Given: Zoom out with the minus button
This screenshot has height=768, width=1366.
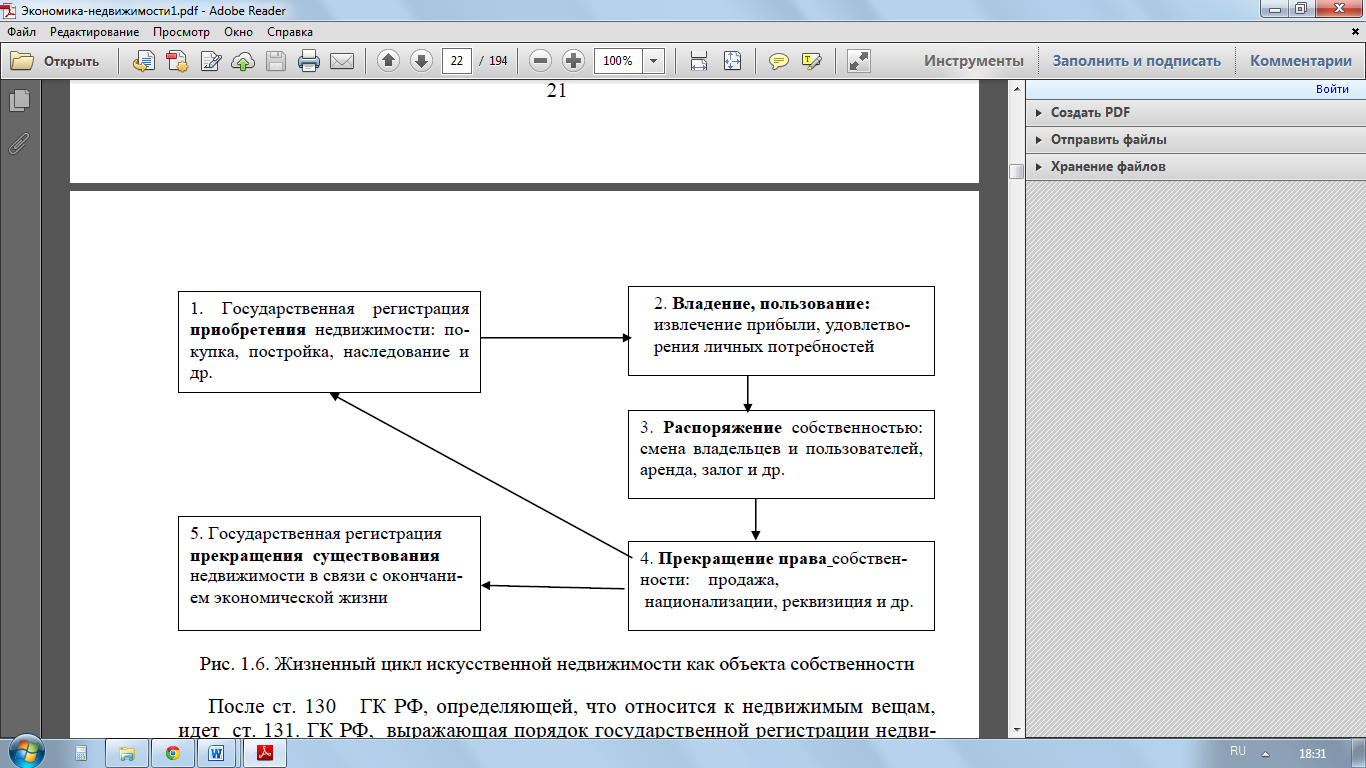Looking at the screenshot, I should (x=541, y=61).
